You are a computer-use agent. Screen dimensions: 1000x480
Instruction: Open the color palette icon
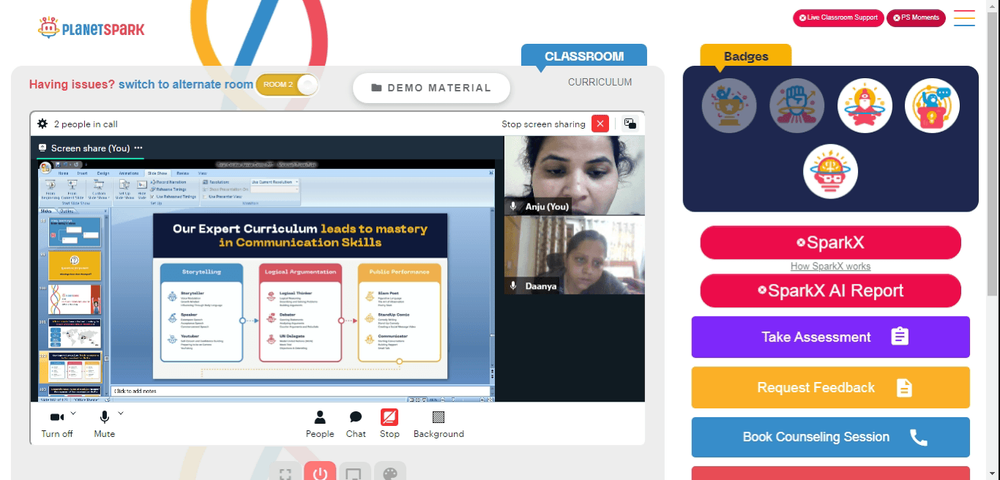click(x=390, y=474)
